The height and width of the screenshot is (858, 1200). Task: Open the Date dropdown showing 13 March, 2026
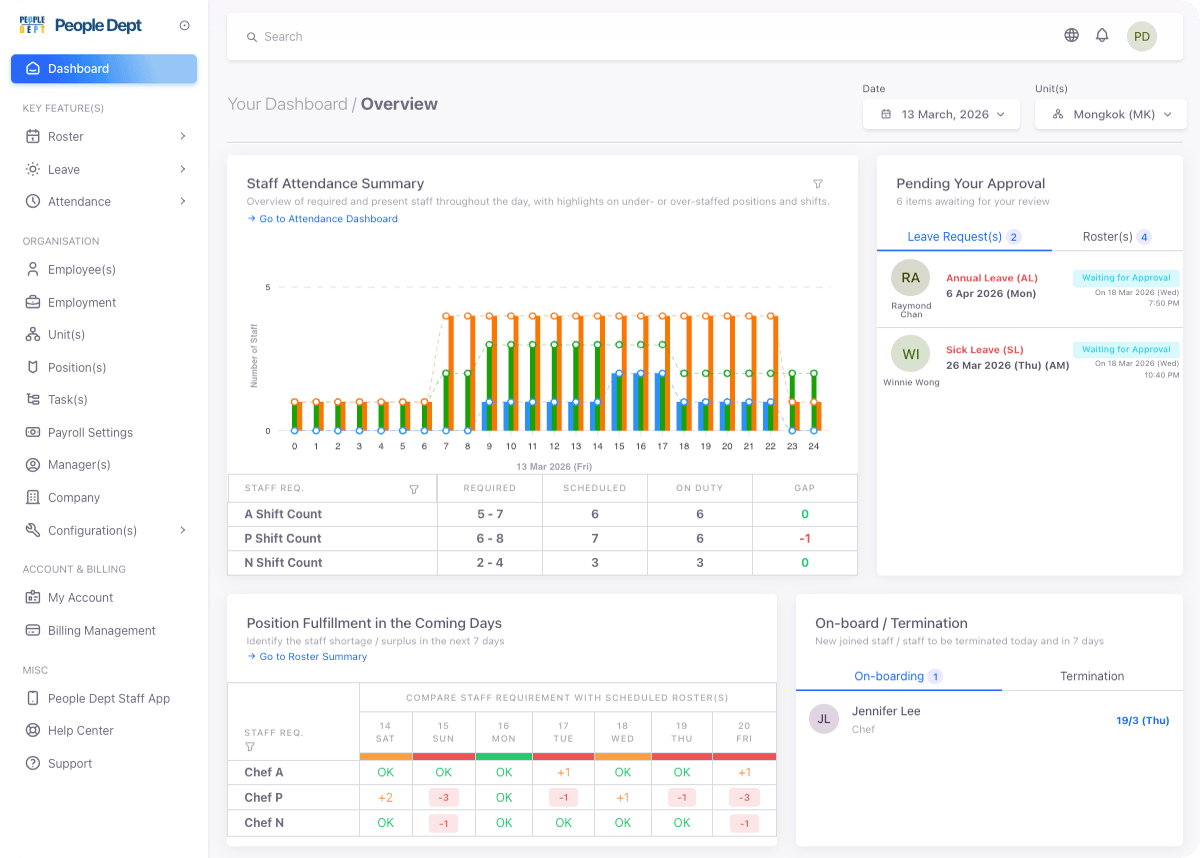click(941, 114)
